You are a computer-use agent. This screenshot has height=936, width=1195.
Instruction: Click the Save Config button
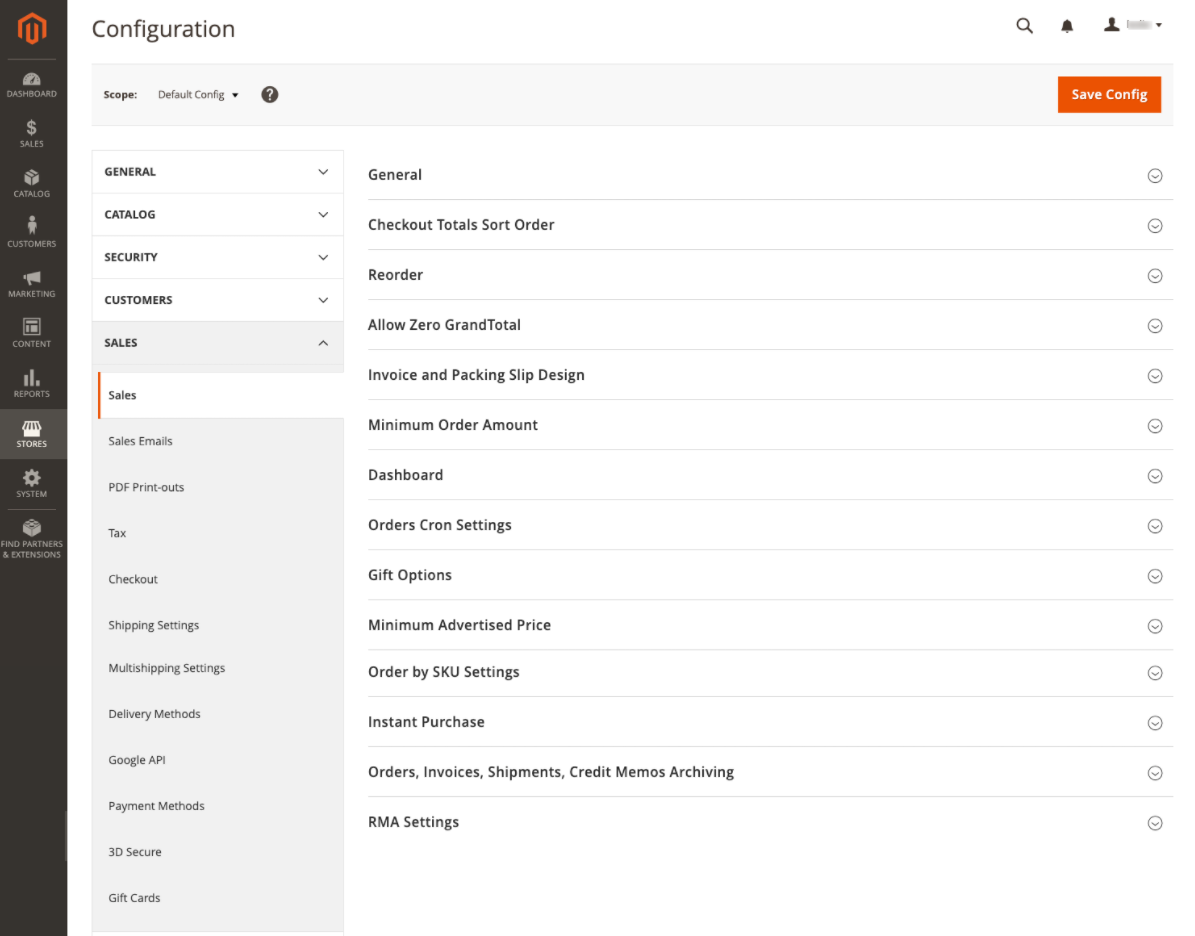click(1109, 94)
